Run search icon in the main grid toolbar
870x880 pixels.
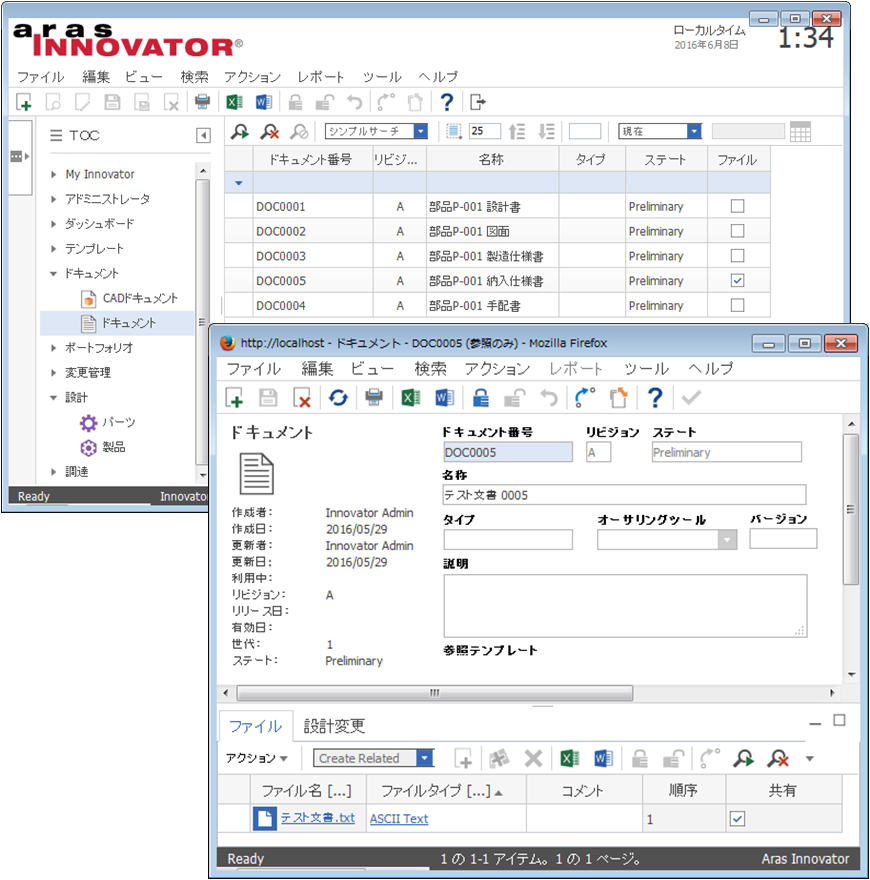coord(240,132)
